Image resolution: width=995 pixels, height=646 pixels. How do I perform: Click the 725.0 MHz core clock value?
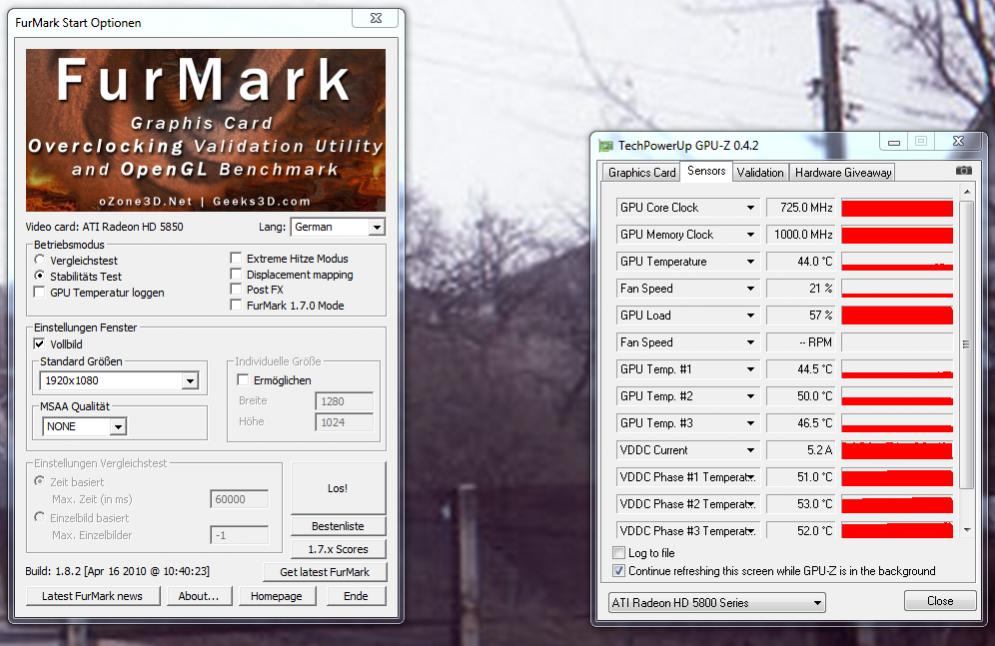click(x=801, y=208)
